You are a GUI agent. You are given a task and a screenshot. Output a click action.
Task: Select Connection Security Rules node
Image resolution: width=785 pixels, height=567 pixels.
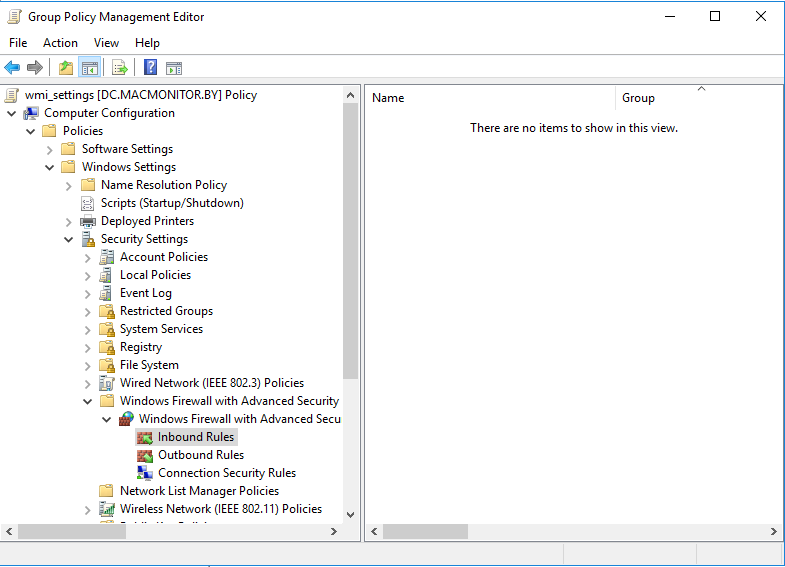point(226,473)
